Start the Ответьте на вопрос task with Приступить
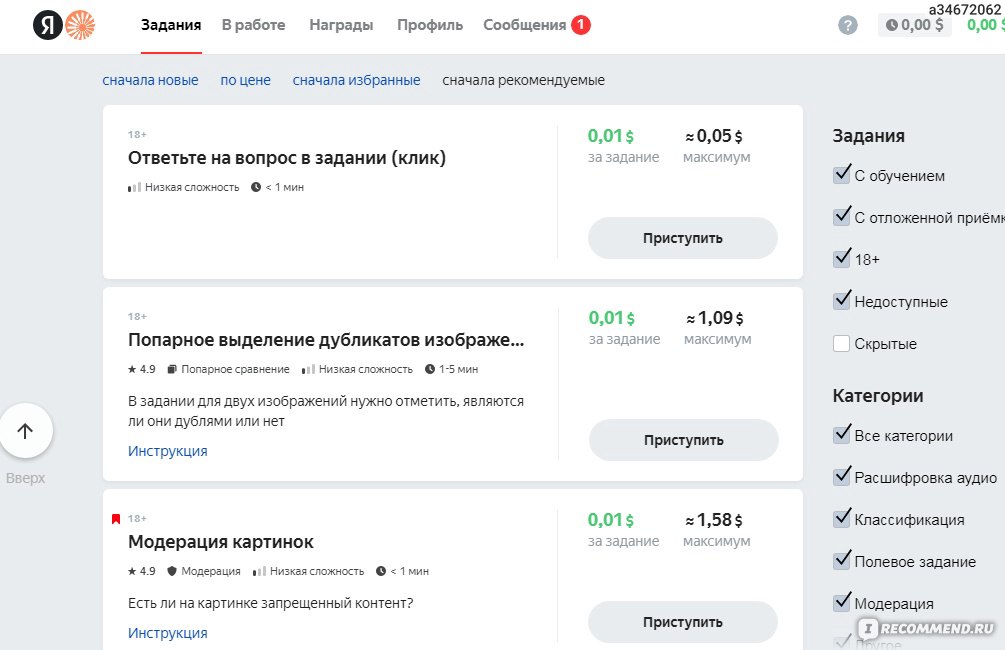This screenshot has width=1005, height=650. click(x=683, y=238)
